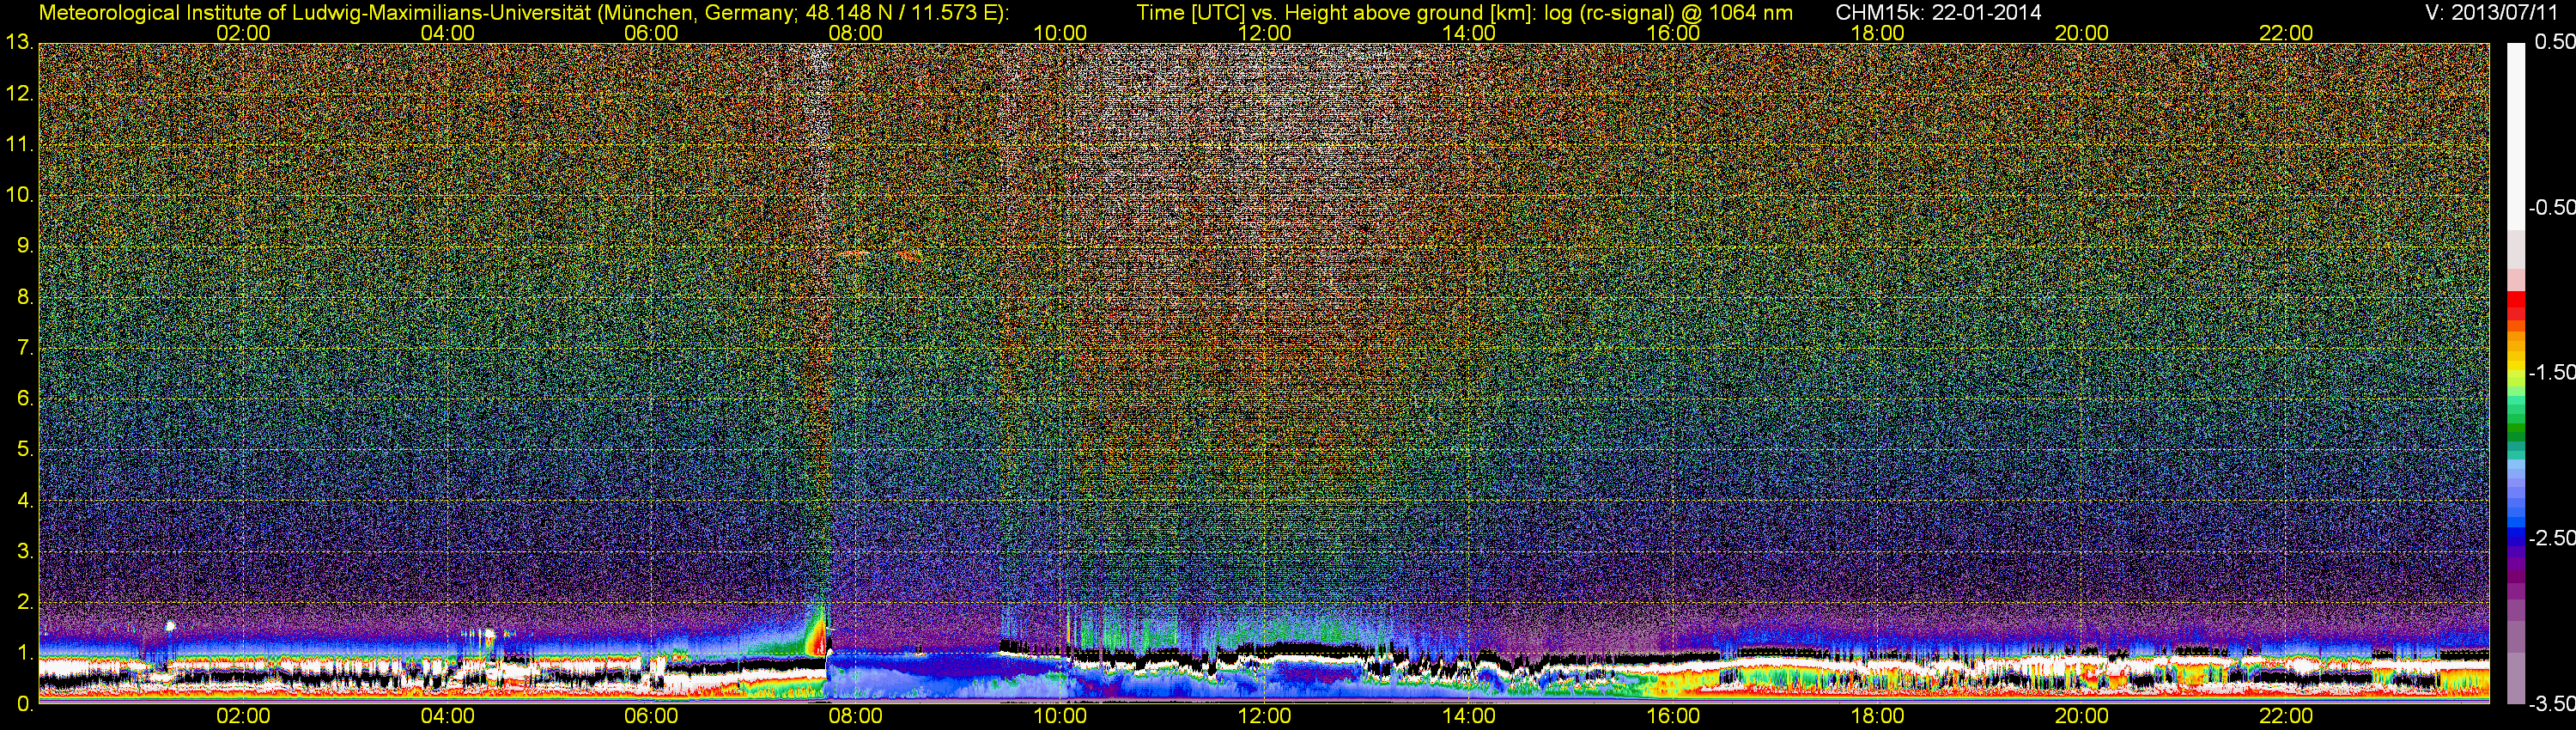Click the 08:00 label on the bottom time axis
This screenshot has height=730, width=2576.
pos(856,716)
